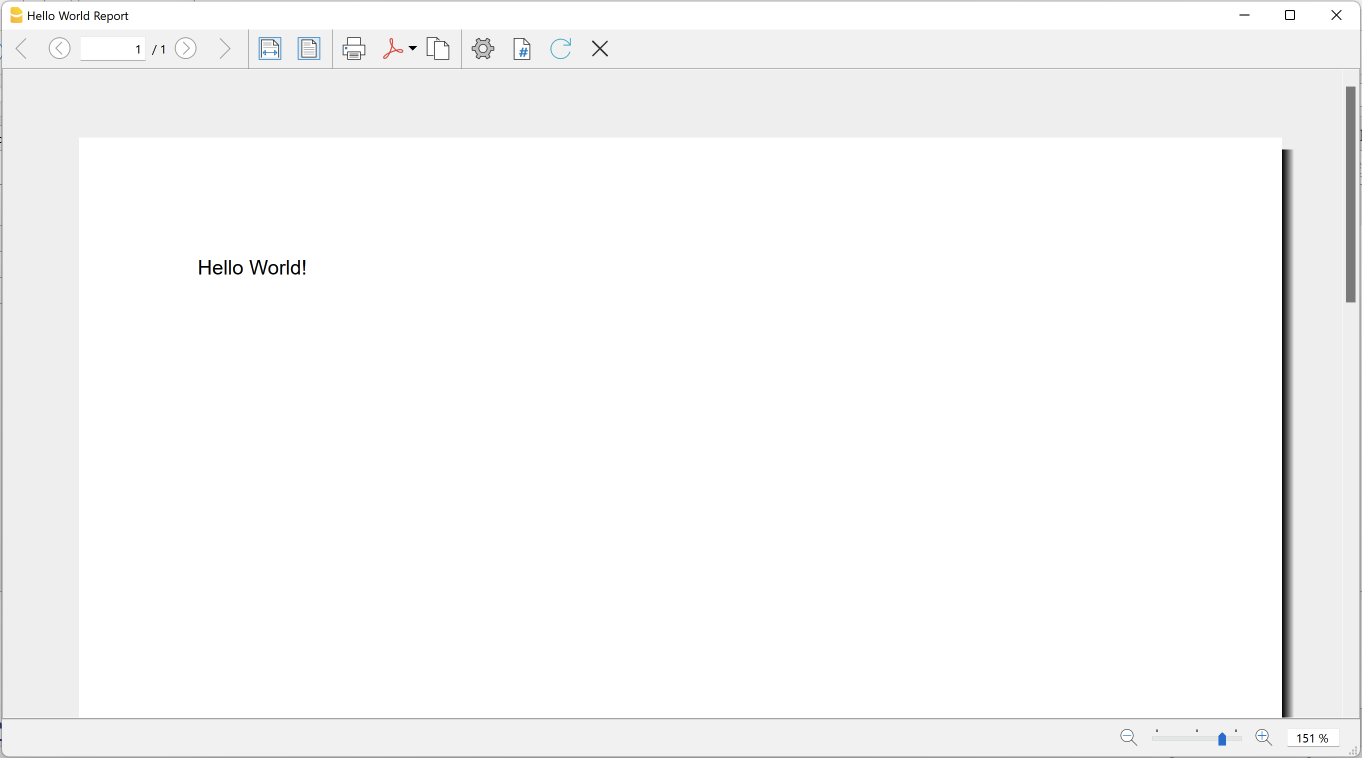Copy the report page
Viewport: 1362px width, 758px height.
(438, 48)
